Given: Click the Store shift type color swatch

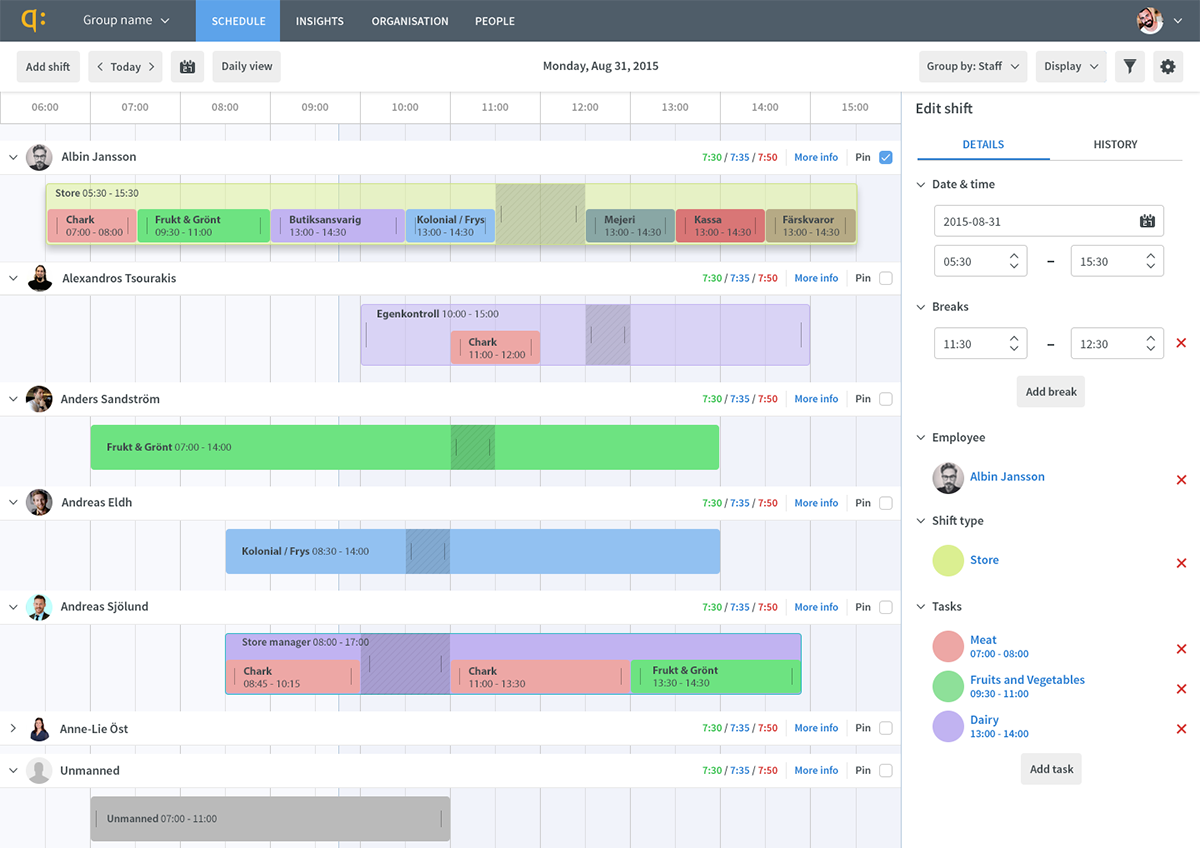Looking at the screenshot, I should point(948,561).
